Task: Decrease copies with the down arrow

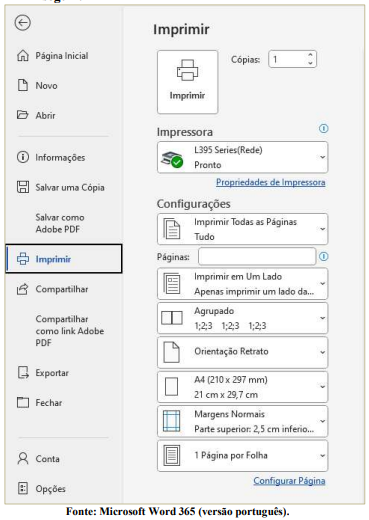Action: (310, 63)
